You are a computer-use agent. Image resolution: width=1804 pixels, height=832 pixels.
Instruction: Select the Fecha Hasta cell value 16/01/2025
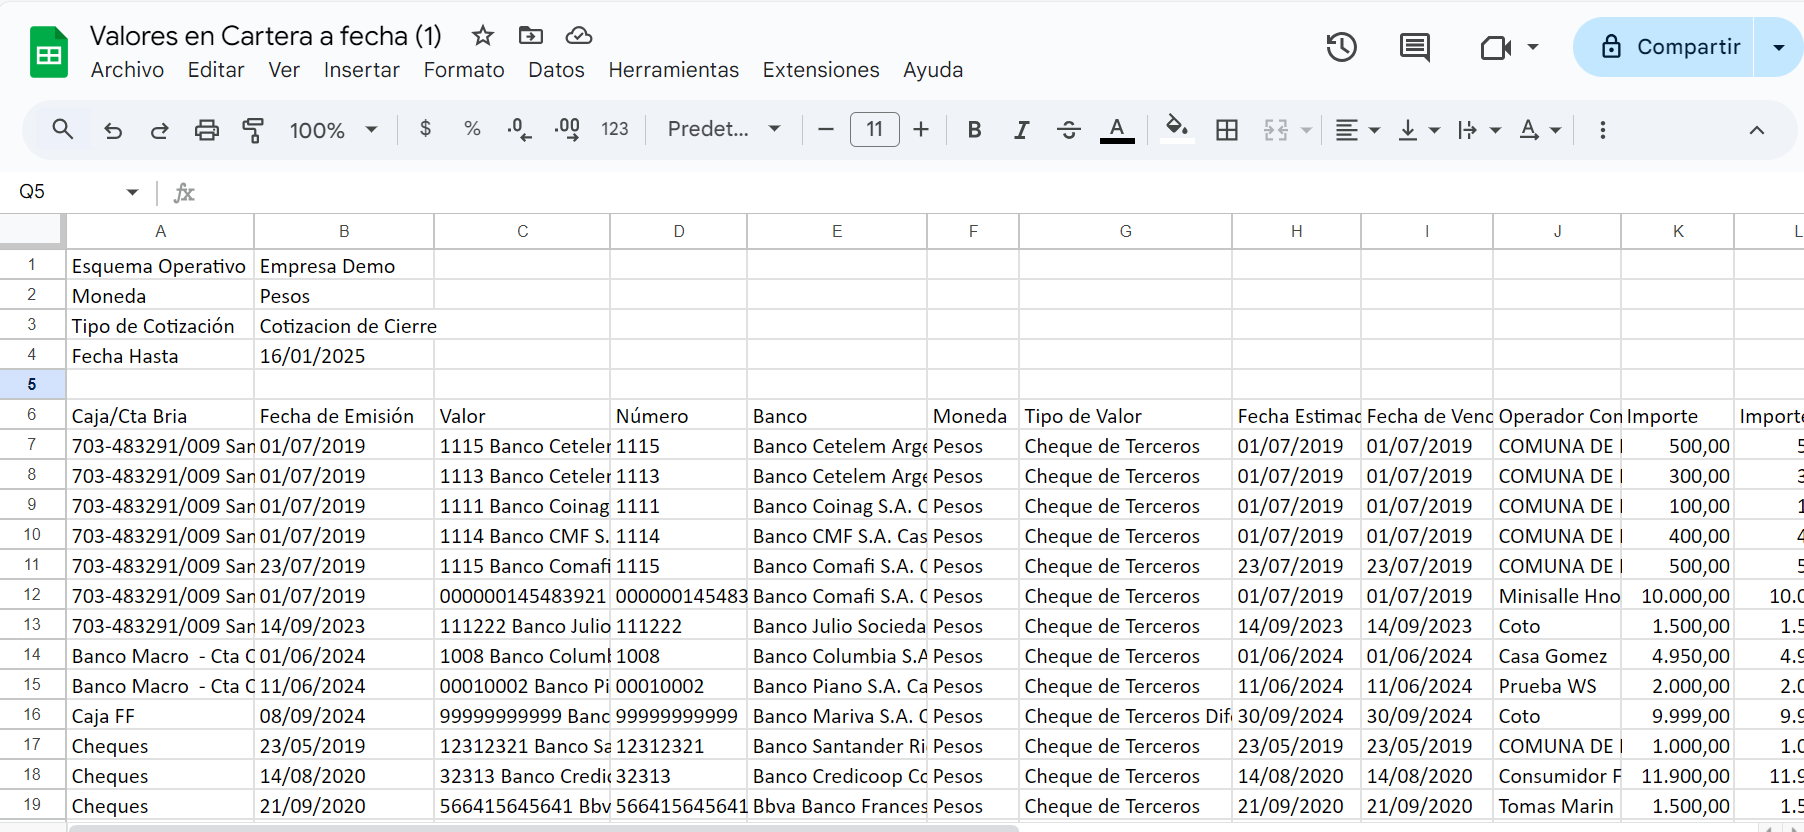point(344,355)
